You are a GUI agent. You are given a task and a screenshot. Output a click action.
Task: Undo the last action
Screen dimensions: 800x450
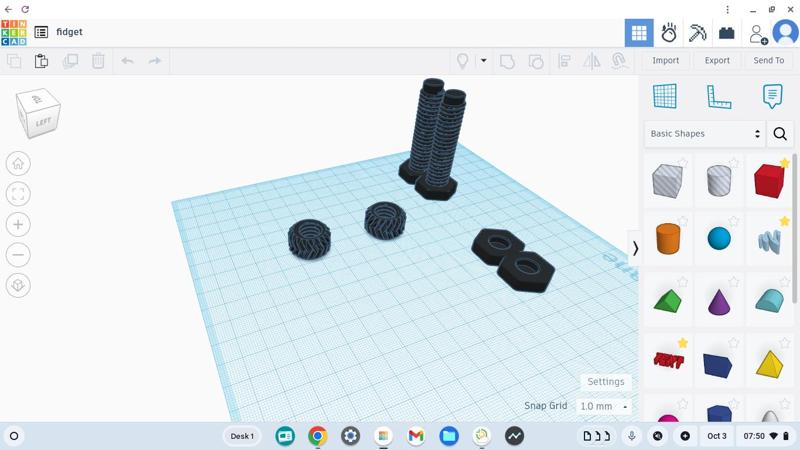click(x=128, y=61)
